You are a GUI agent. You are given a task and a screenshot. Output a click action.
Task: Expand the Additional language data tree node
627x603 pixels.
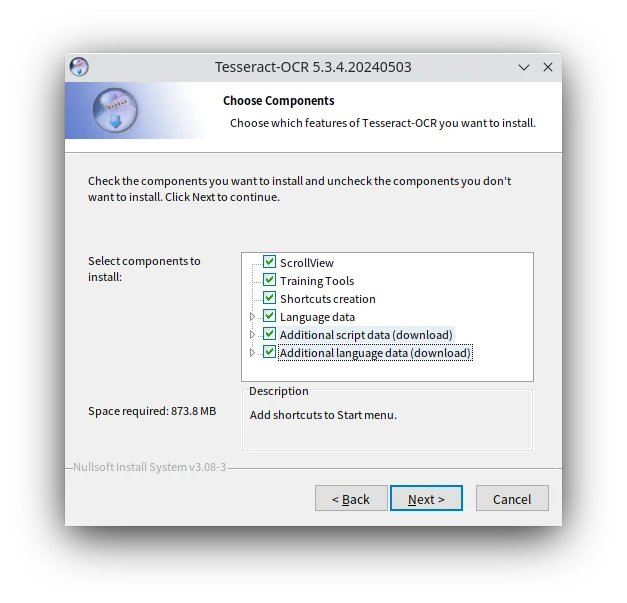click(252, 353)
